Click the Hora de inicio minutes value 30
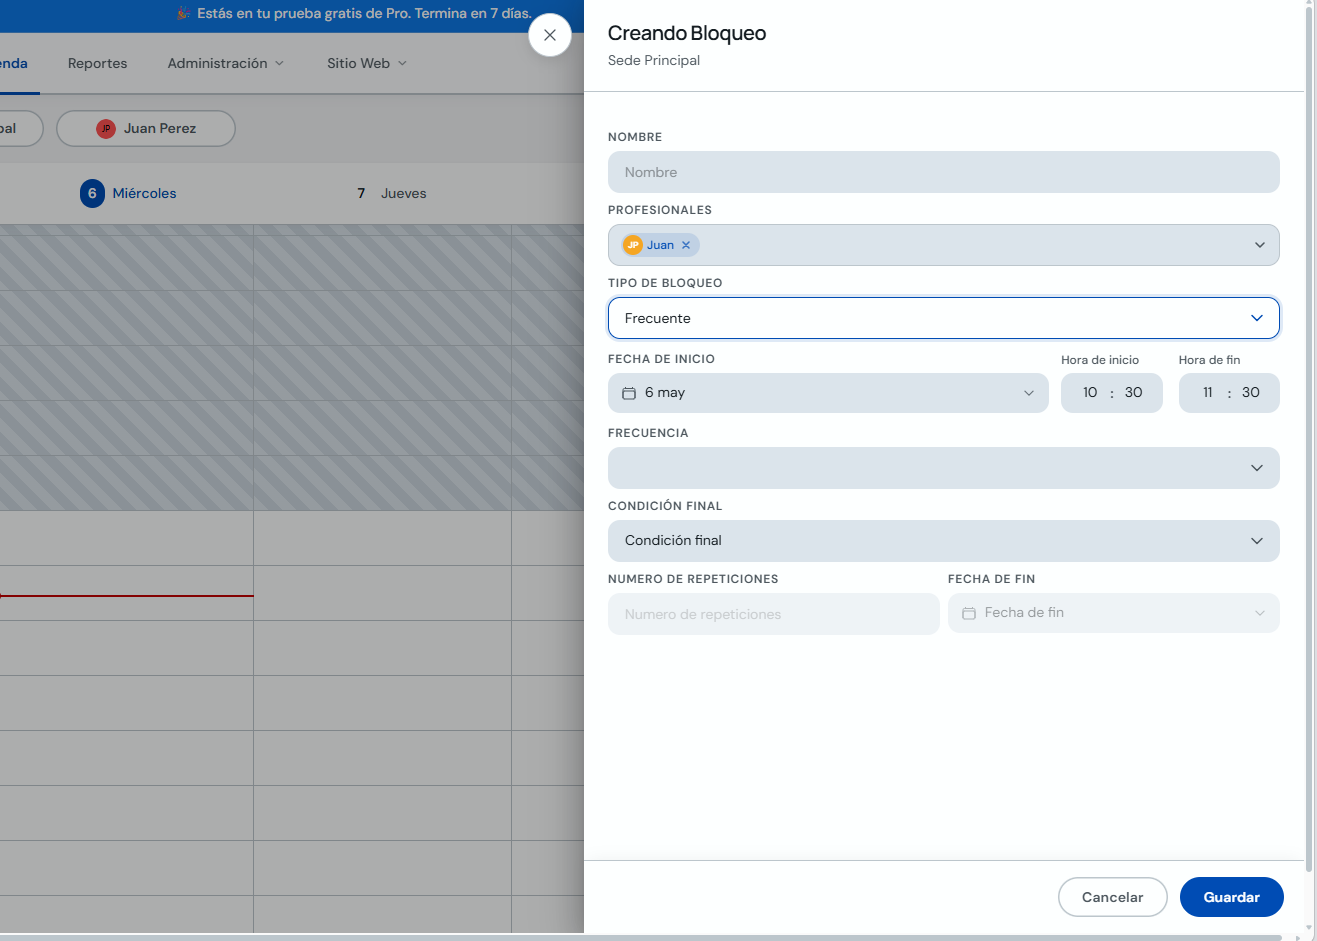The width and height of the screenshot is (1317, 941). [x=1133, y=393]
